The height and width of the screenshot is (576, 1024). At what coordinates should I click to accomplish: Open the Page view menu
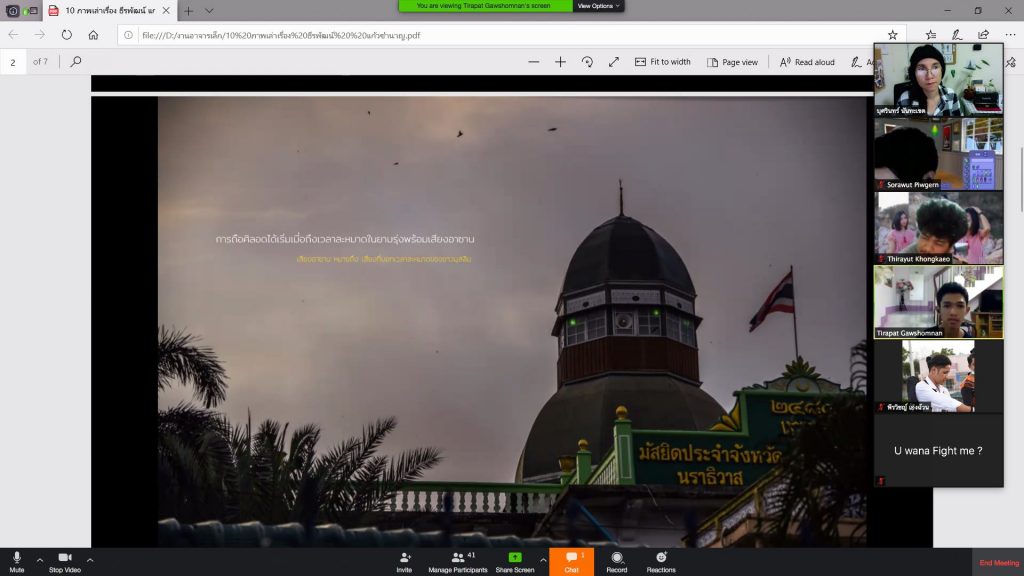(x=732, y=62)
